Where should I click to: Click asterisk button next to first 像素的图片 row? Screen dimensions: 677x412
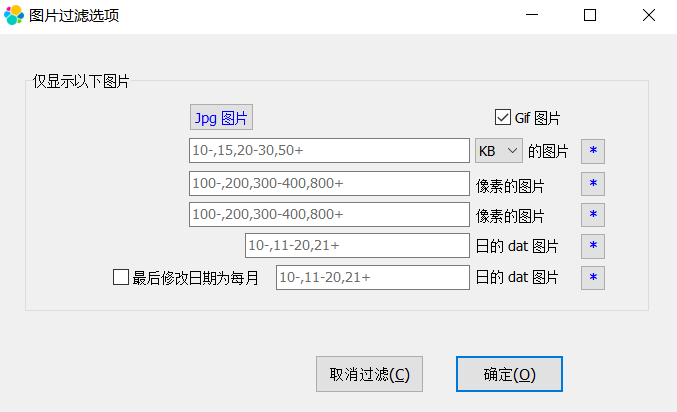click(x=592, y=184)
